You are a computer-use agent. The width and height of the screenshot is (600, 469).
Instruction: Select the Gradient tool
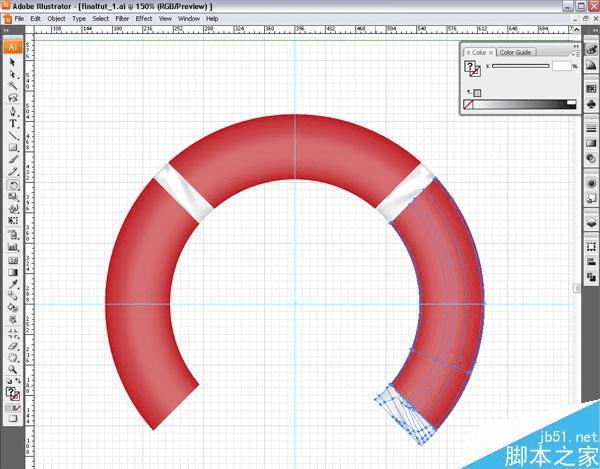pyautogui.click(x=13, y=272)
